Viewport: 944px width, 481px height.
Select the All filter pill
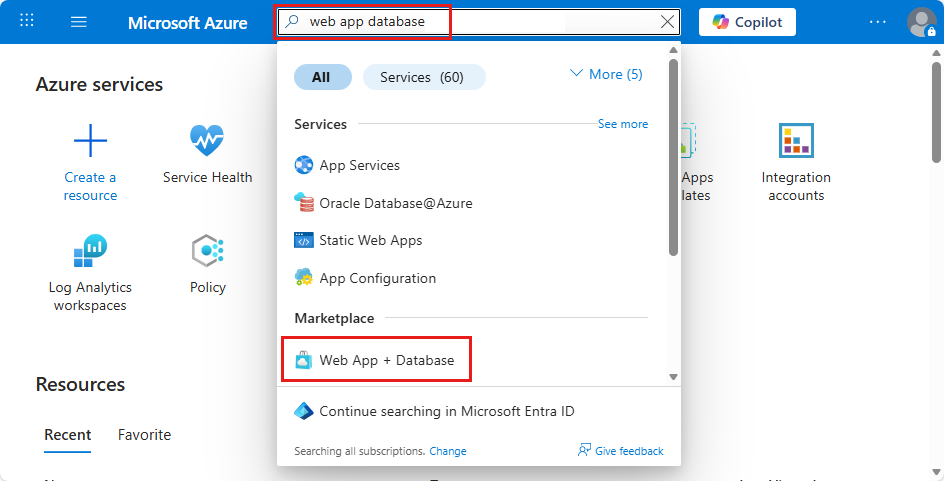pos(322,77)
